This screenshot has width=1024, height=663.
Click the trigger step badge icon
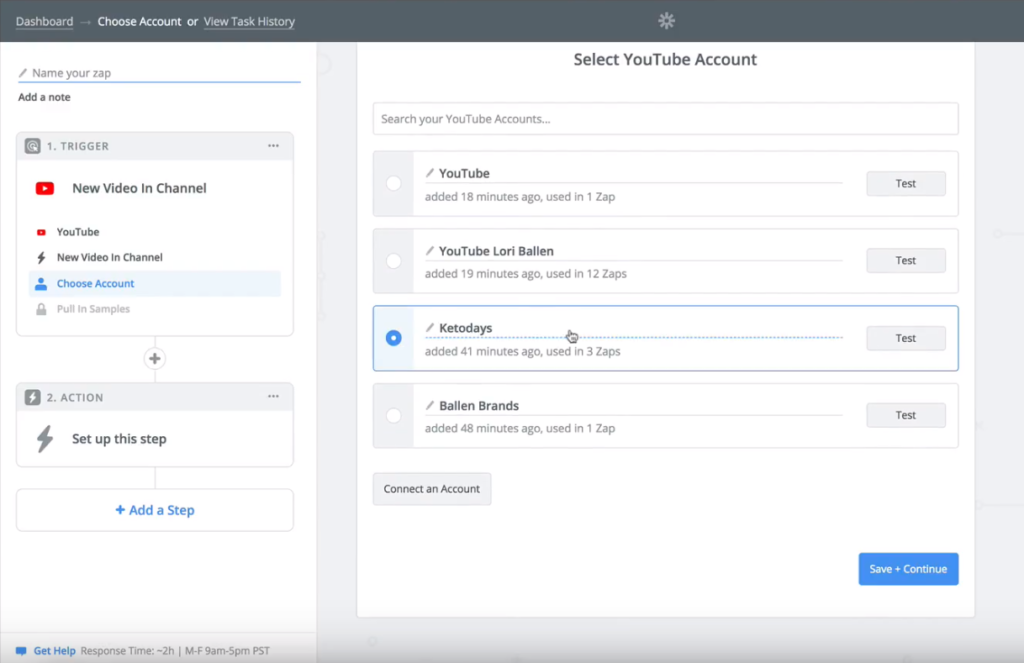pyautogui.click(x=33, y=146)
